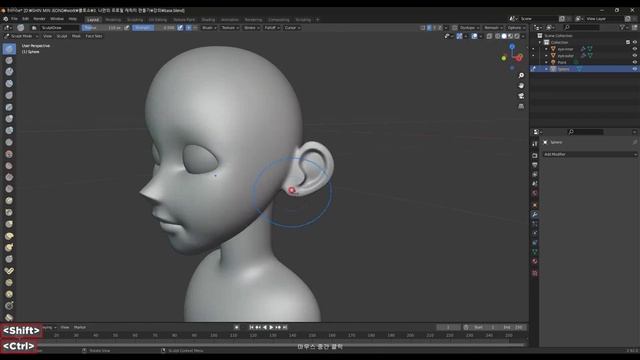The height and width of the screenshot is (360, 640).
Task: Switch to the UV Editing workspace tab
Action: point(158,20)
